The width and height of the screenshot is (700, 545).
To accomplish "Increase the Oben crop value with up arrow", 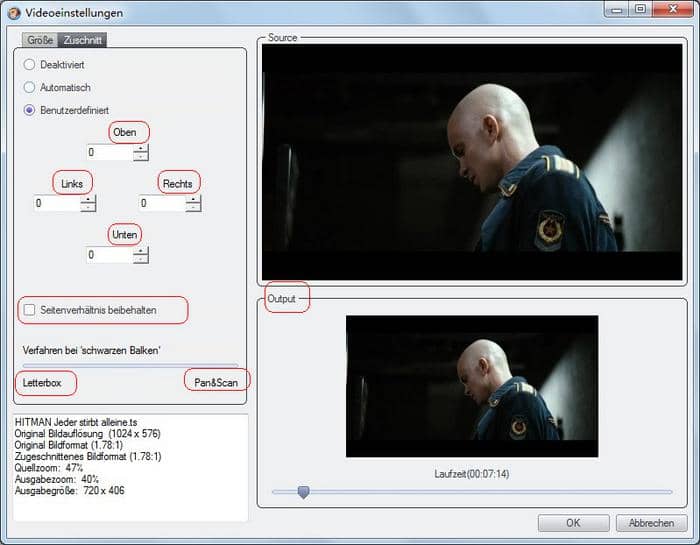I will tap(141, 149).
